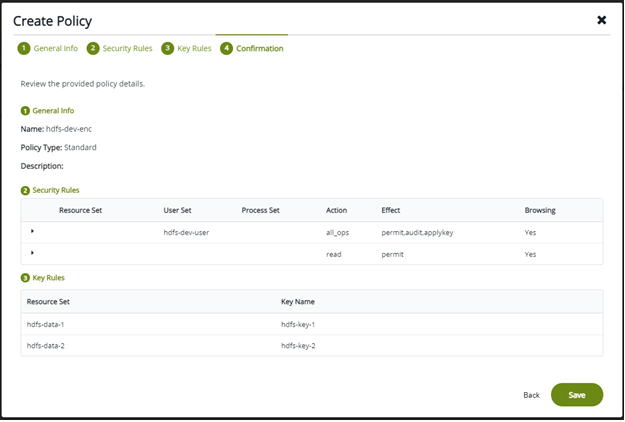This screenshot has width=625, height=422.
Task: Click the step 2 circle icon in wizard header
Action: tap(93, 48)
